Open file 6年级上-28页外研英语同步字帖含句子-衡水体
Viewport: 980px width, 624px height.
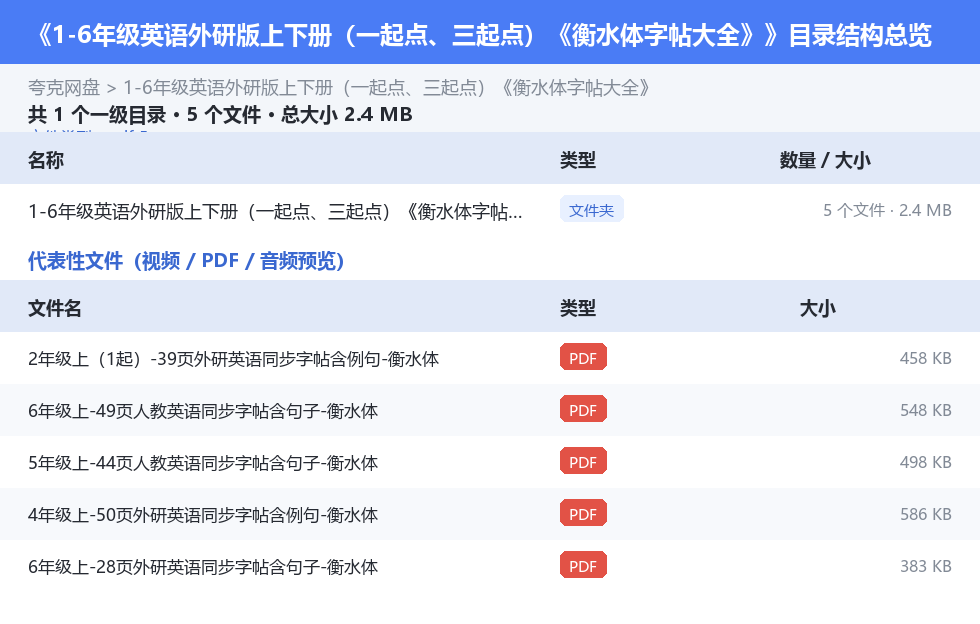point(202,566)
